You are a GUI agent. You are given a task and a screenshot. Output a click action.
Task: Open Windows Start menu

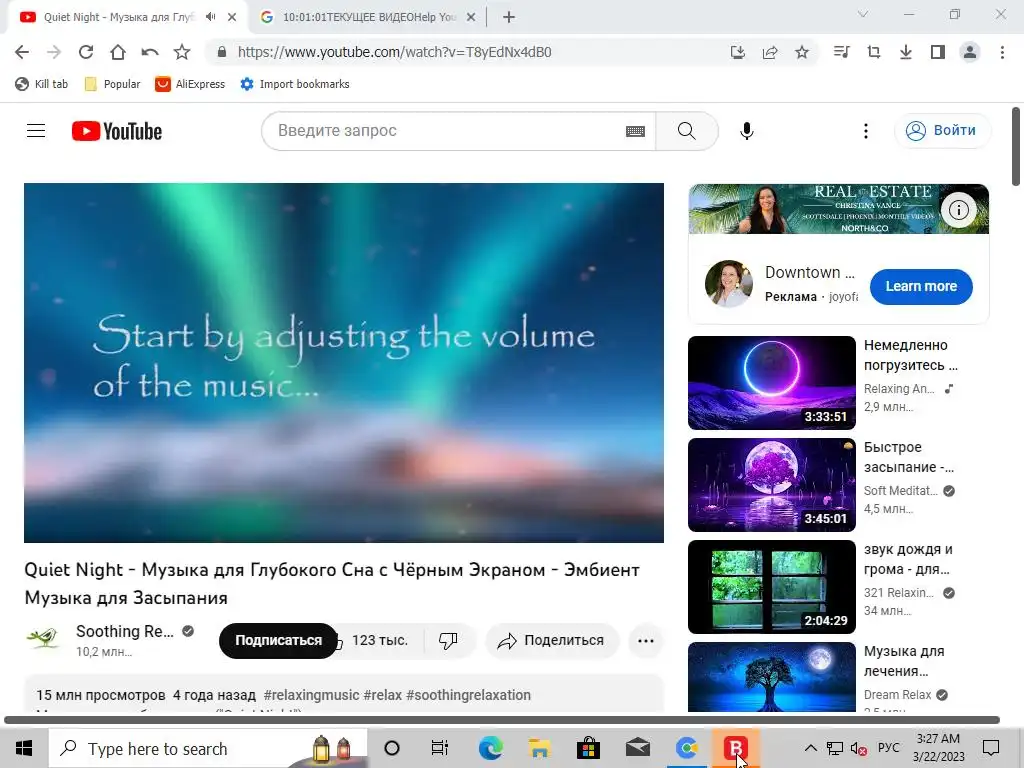click(x=24, y=748)
